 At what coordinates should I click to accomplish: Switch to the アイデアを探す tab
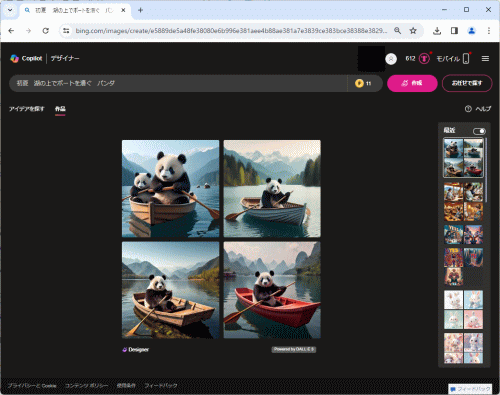[27, 109]
